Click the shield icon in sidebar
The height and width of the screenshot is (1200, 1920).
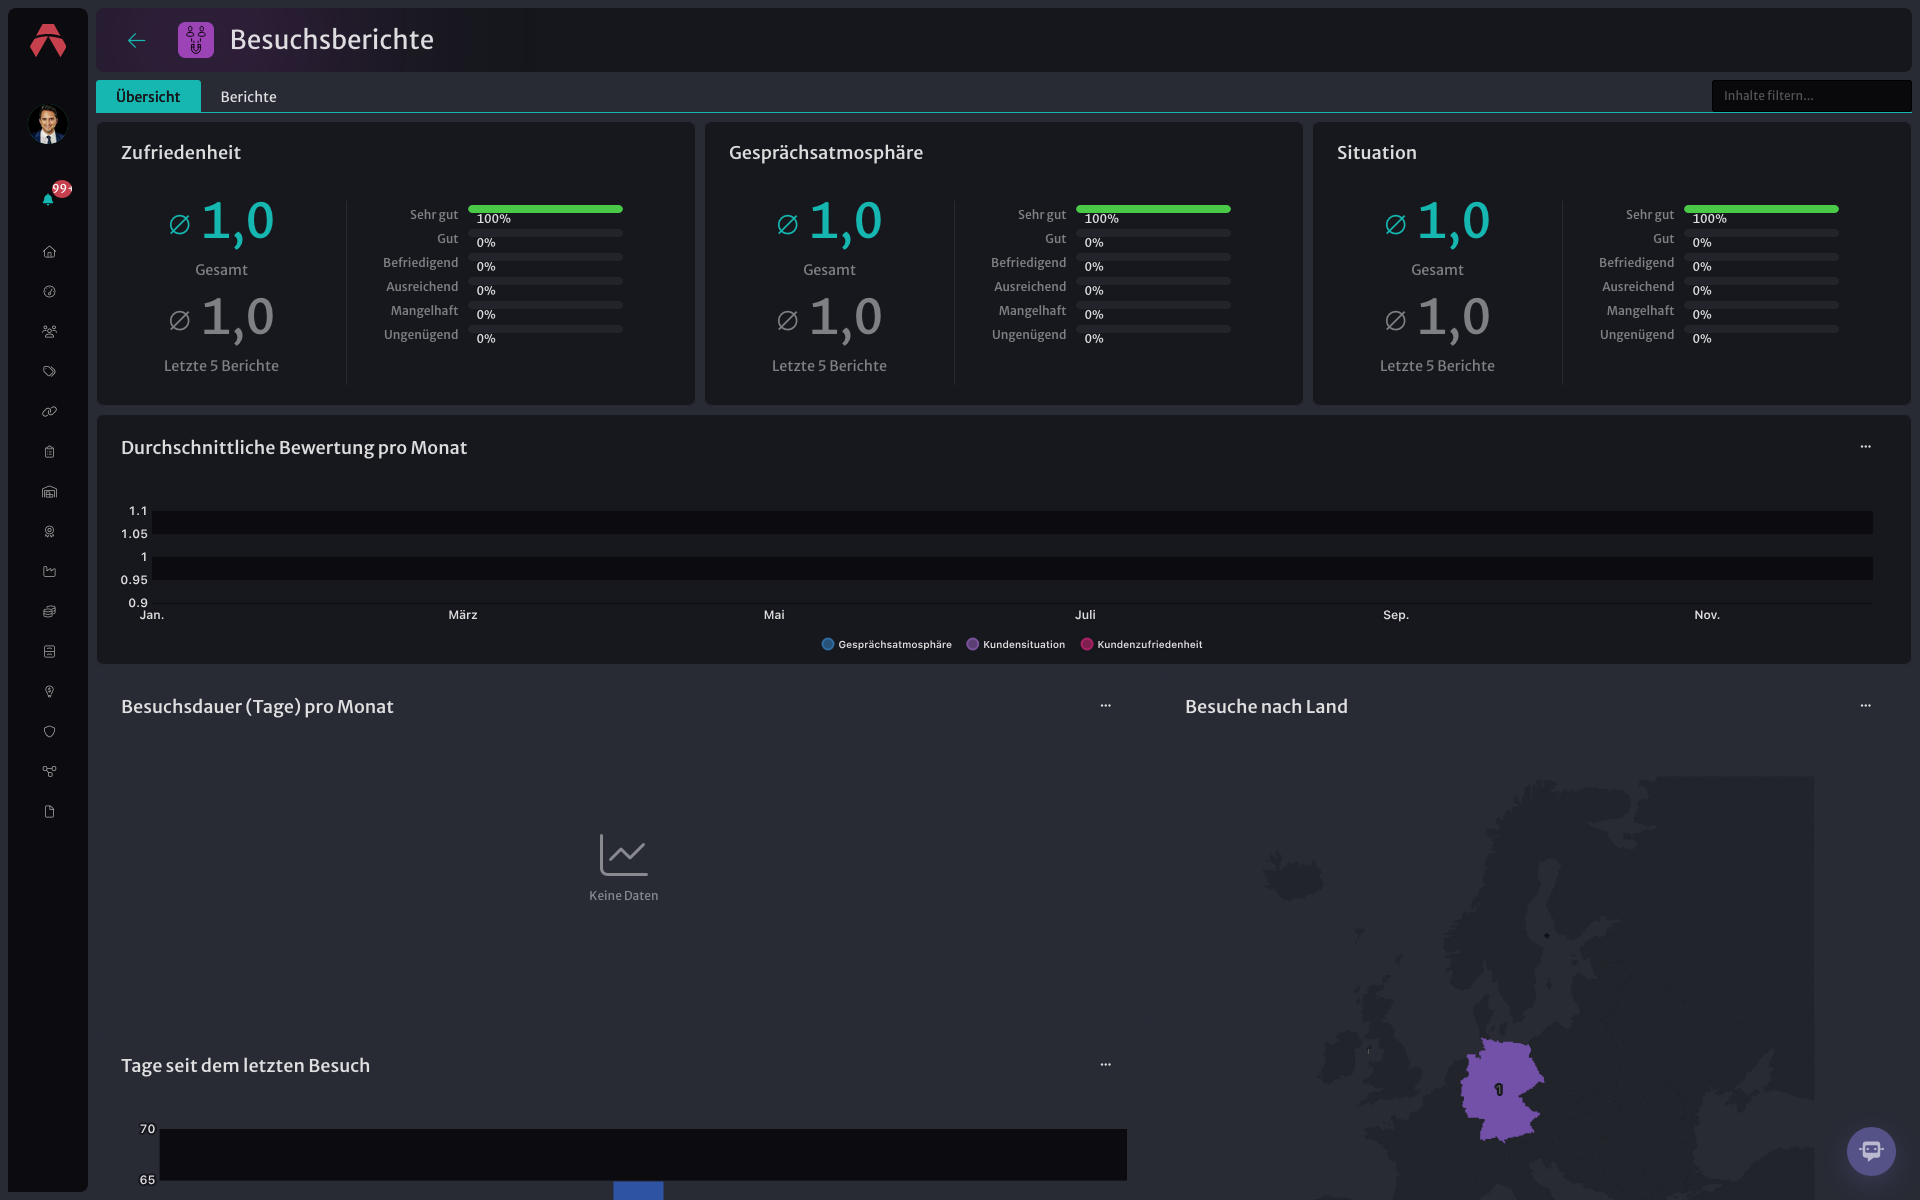point(49,732)
